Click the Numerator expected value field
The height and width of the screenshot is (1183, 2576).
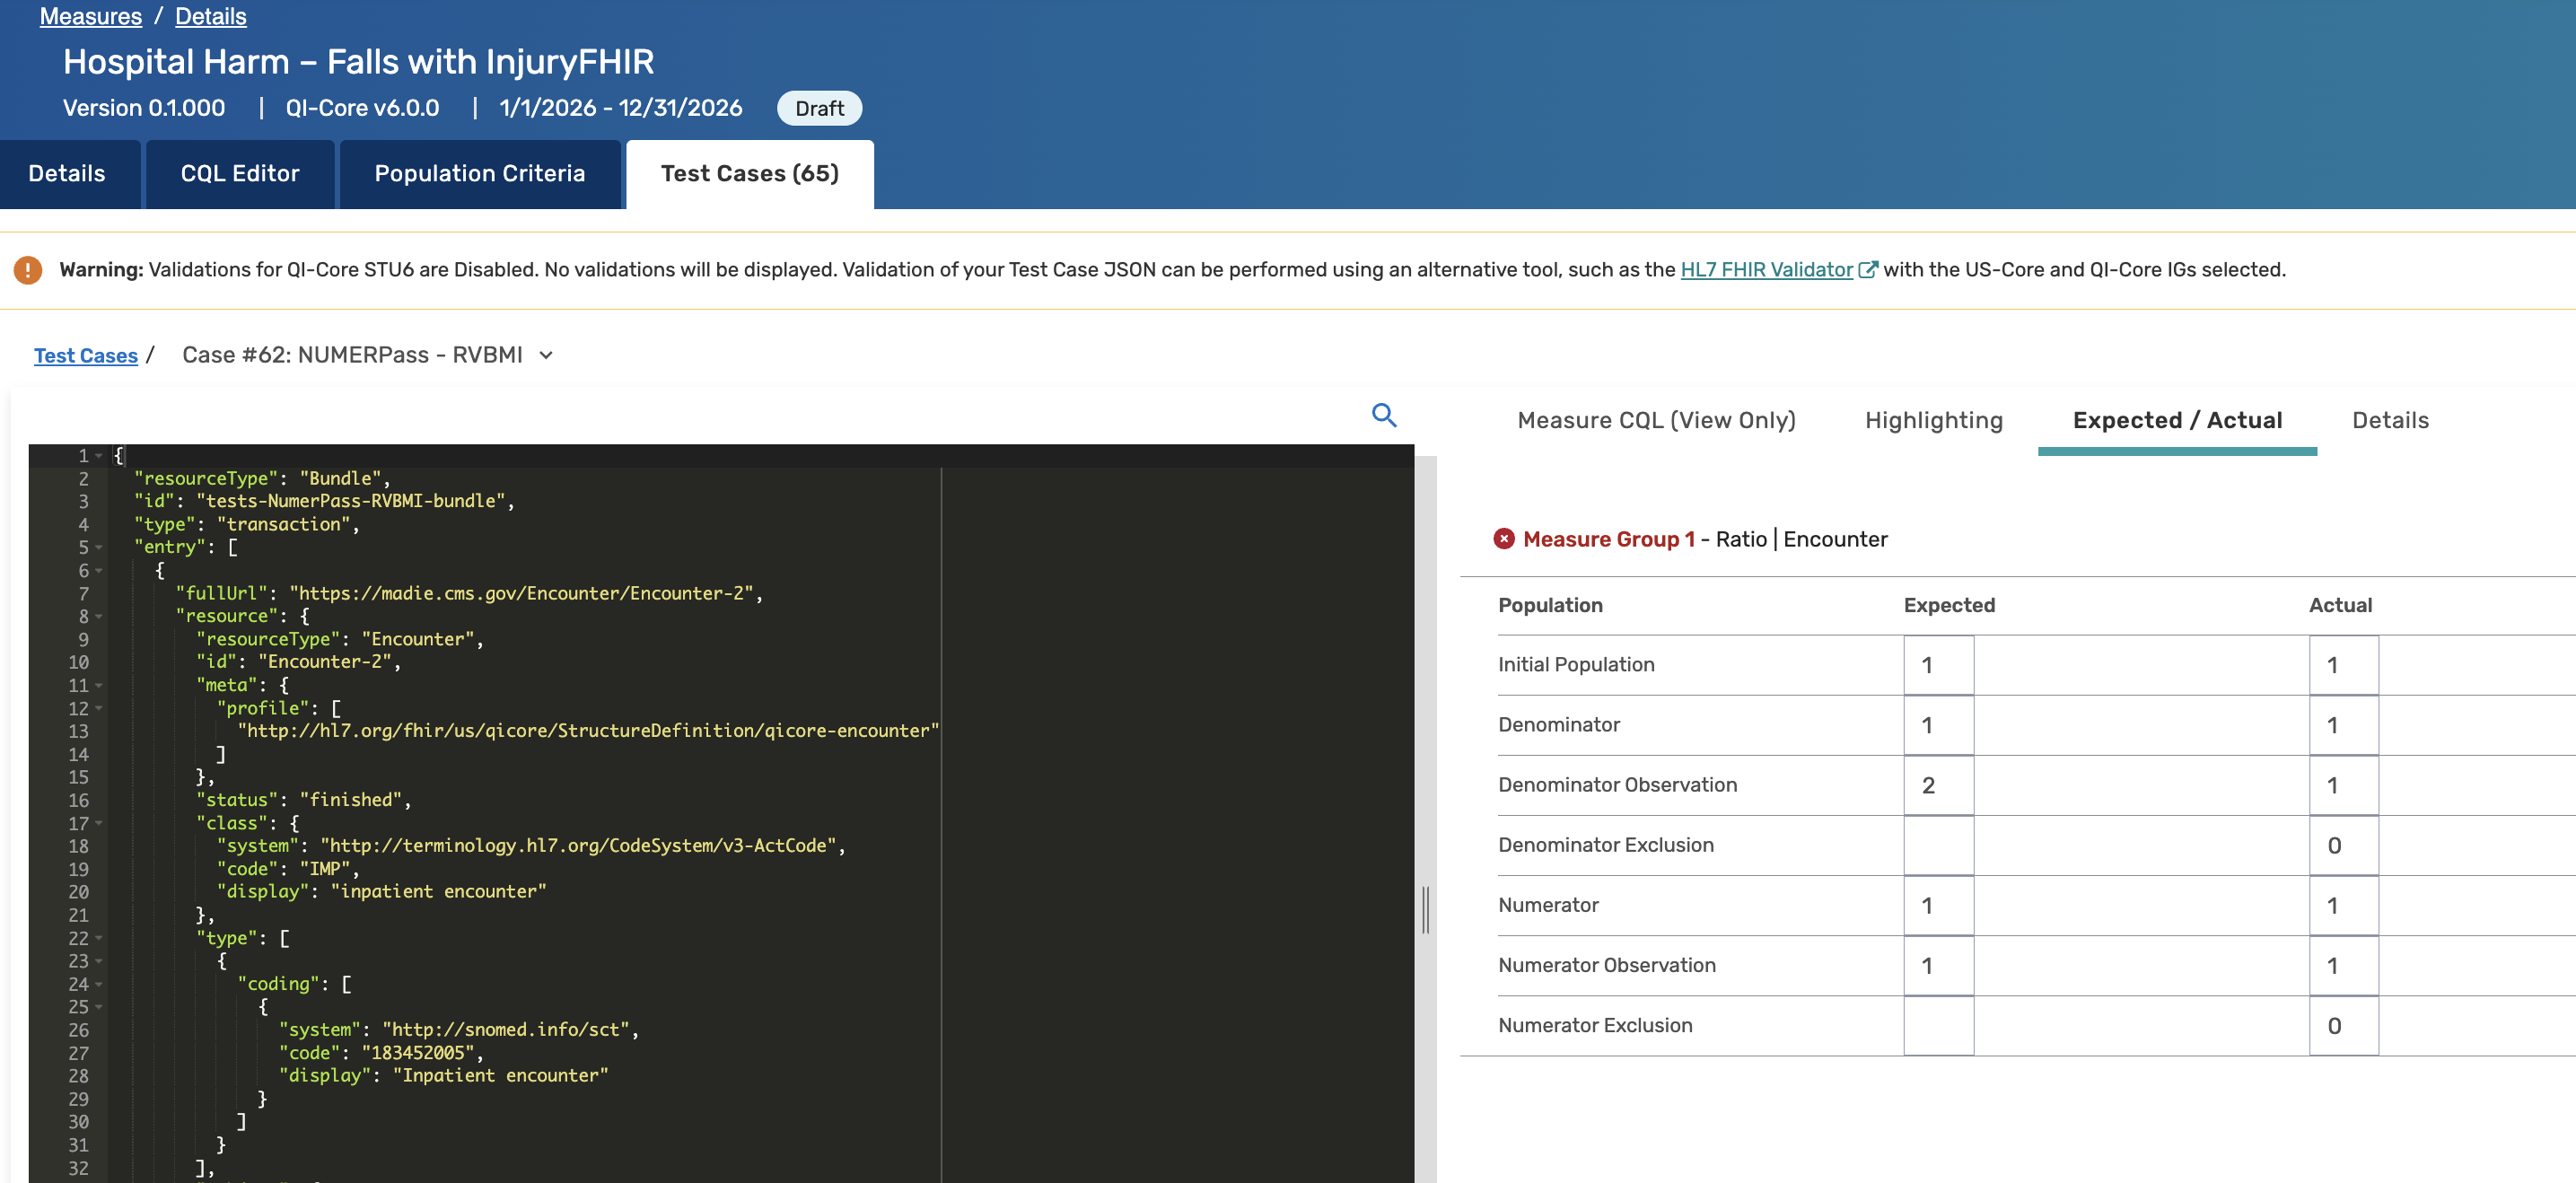click(1938, 906)
